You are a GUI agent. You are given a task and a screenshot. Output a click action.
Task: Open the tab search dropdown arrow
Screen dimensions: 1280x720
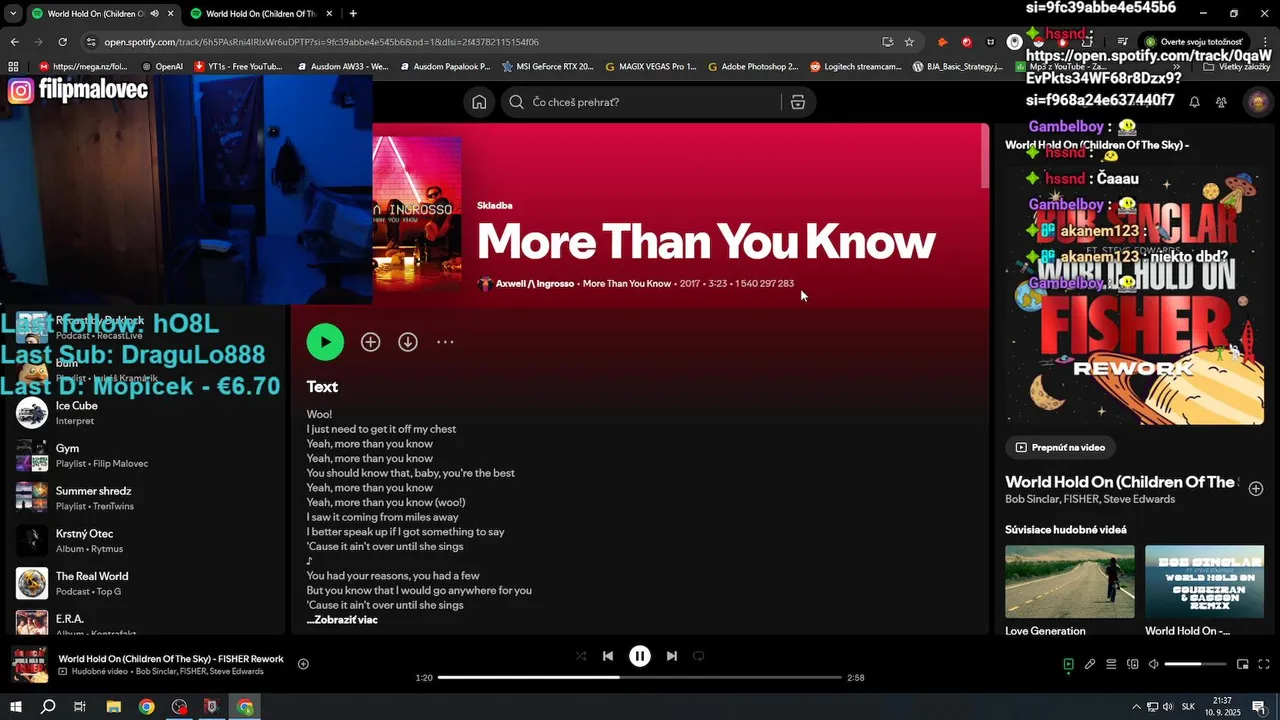13,14
